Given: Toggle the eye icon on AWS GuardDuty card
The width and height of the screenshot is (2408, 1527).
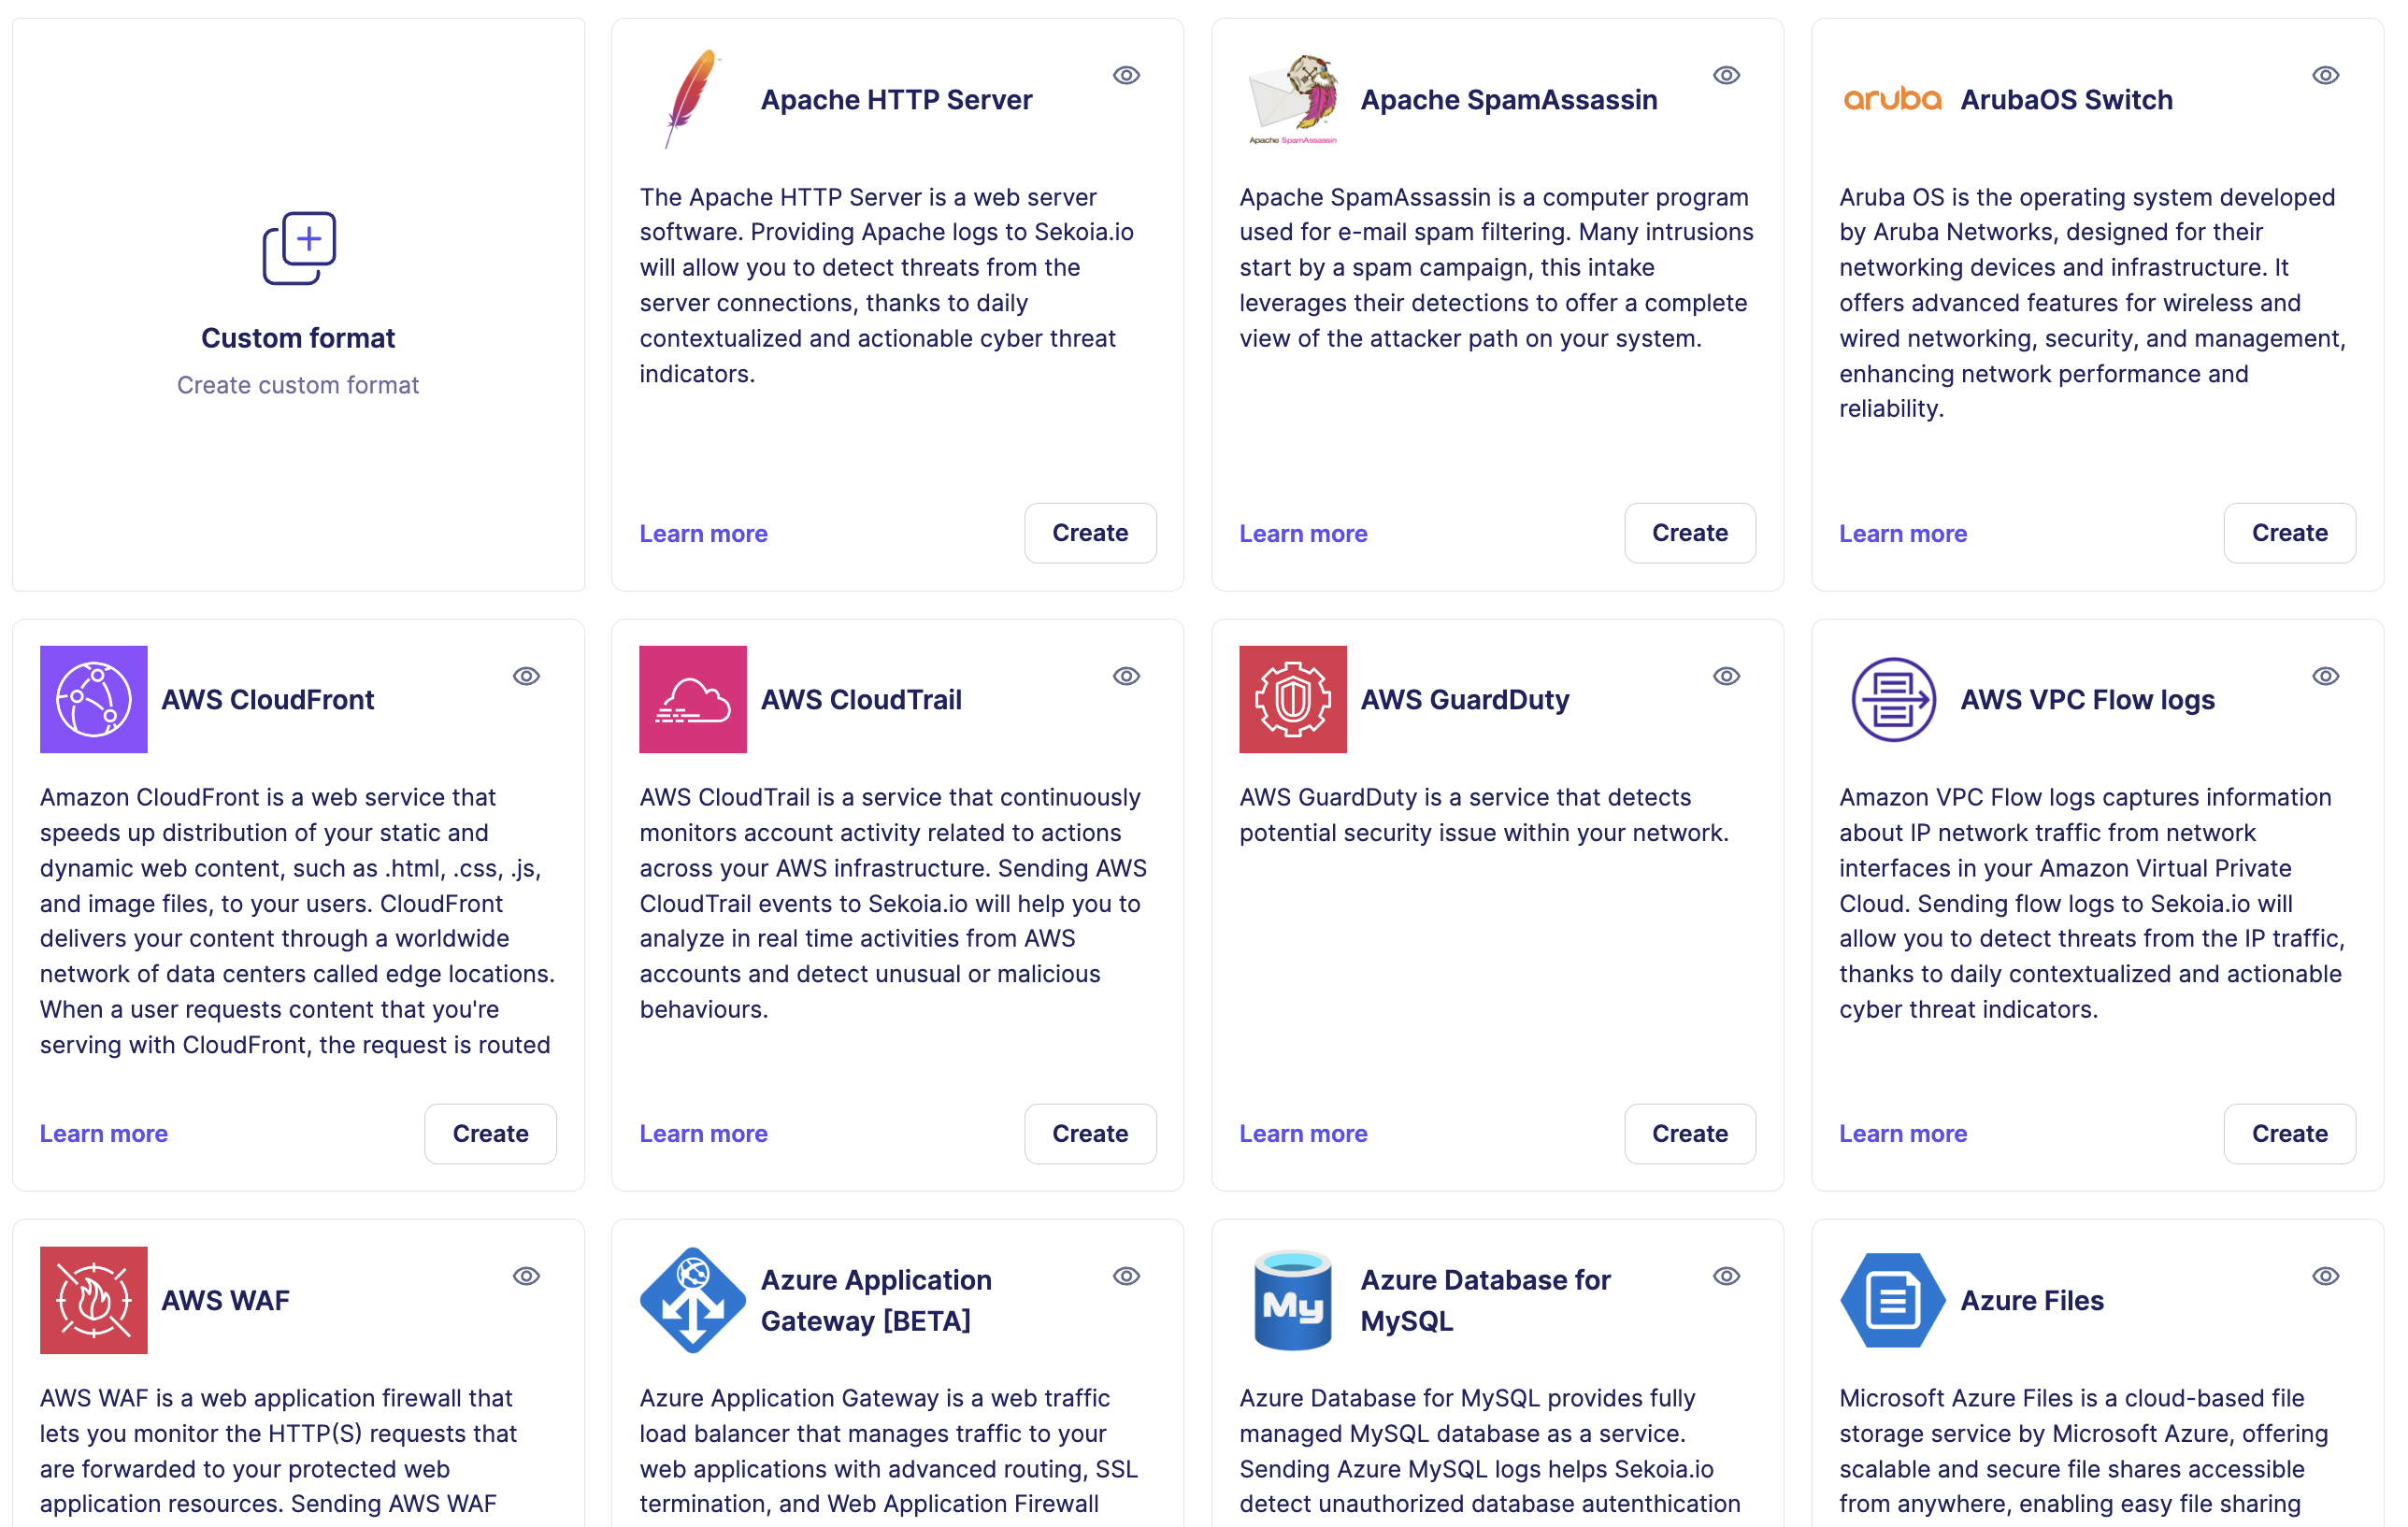Looking at the screenshot, I should pyautogui.click(x=1726, y=676).
